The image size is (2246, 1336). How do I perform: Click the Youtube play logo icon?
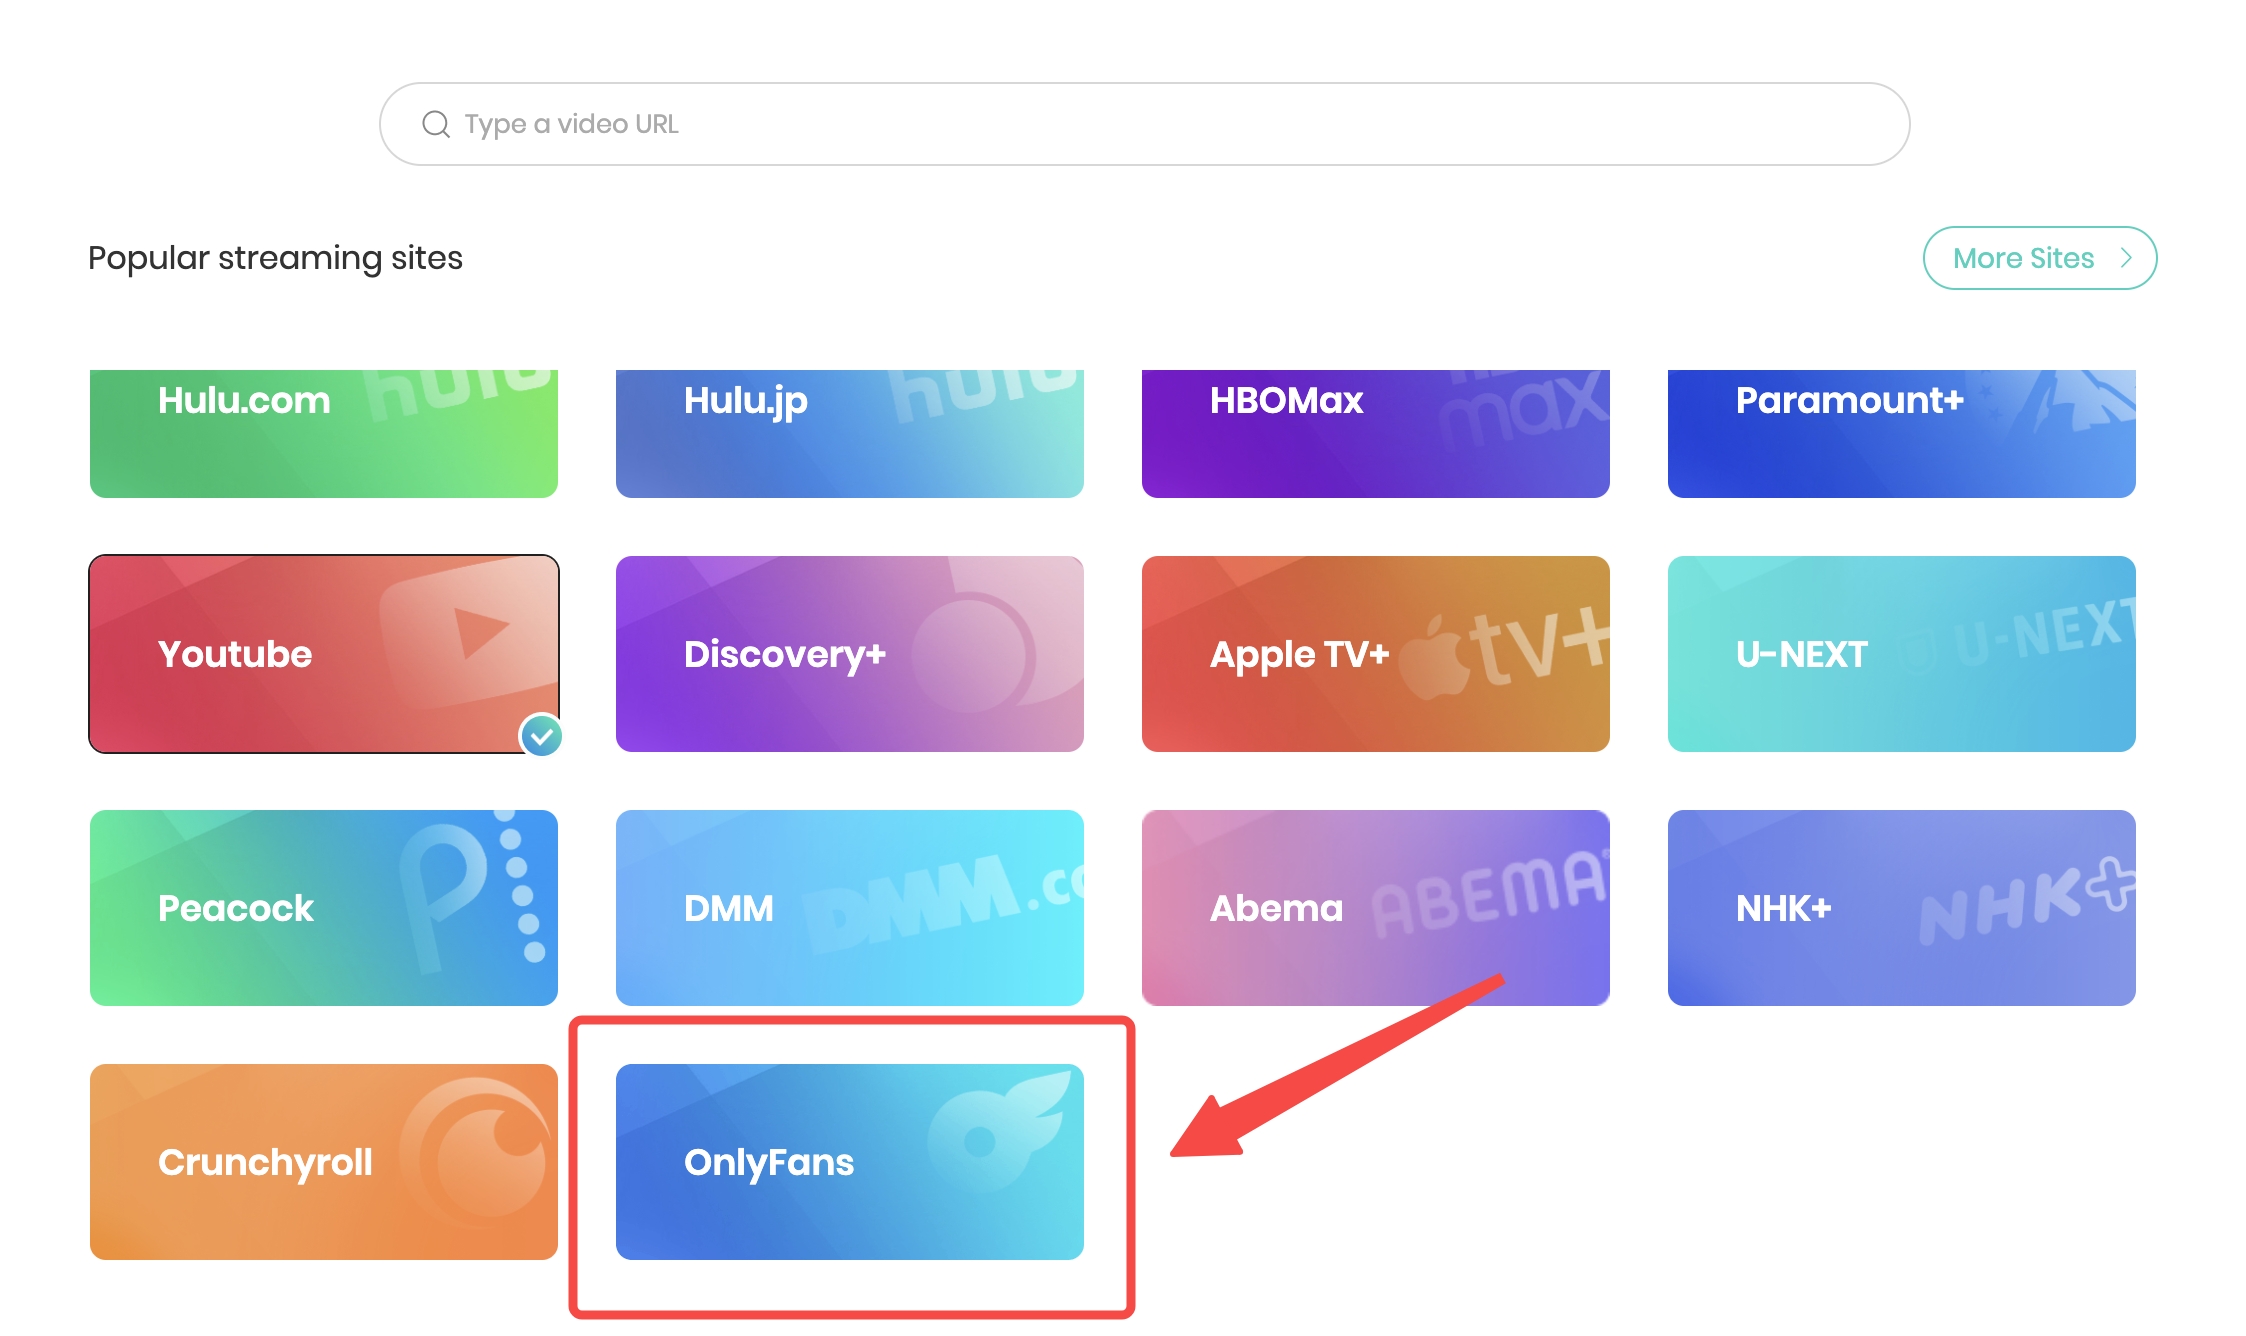(x=468, y=632)
